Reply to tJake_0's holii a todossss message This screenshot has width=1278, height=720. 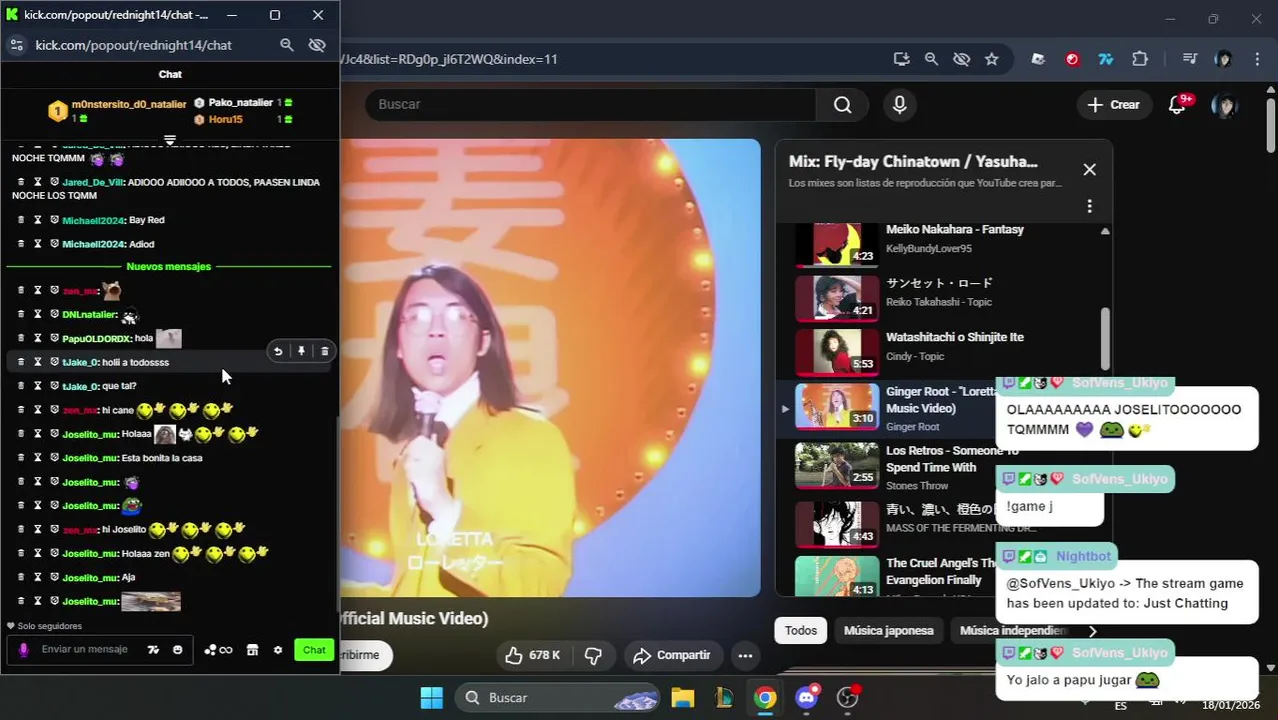point(278,351)
